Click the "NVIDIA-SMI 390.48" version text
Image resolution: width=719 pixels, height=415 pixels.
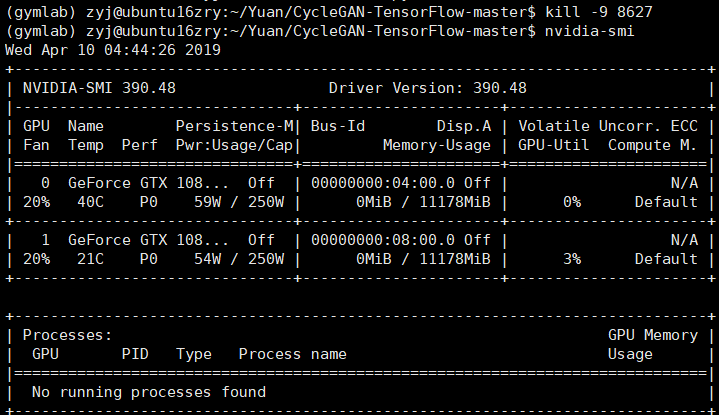click(x=99, y=87)
